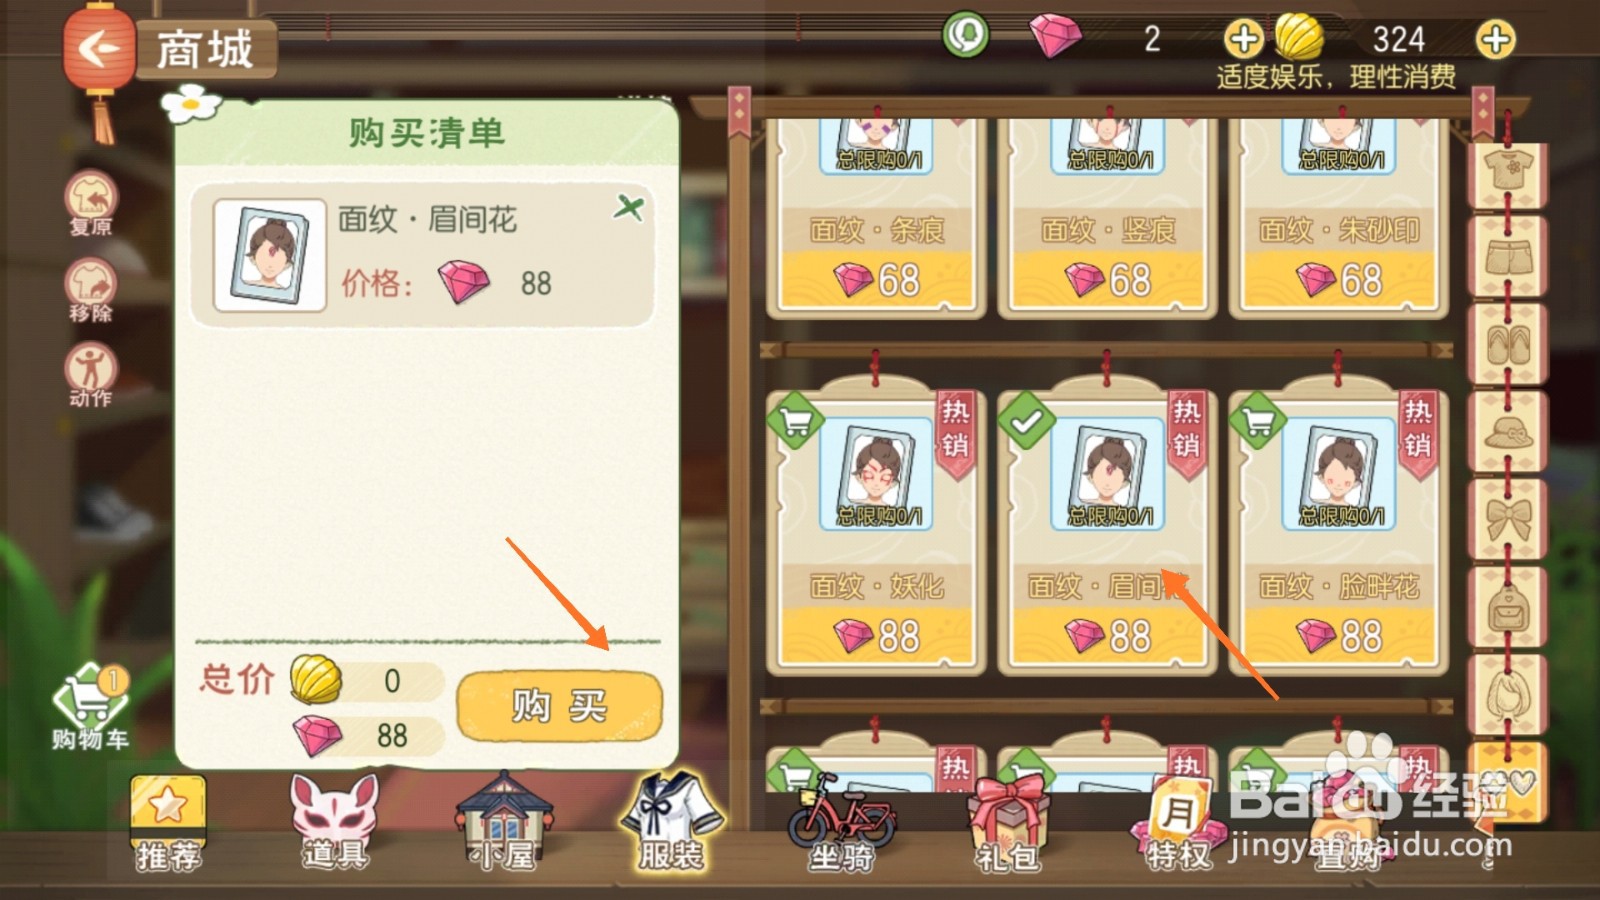Add more gems with the plus icon
Screen dimensions: 1600x900
[x=1243, y=40]
